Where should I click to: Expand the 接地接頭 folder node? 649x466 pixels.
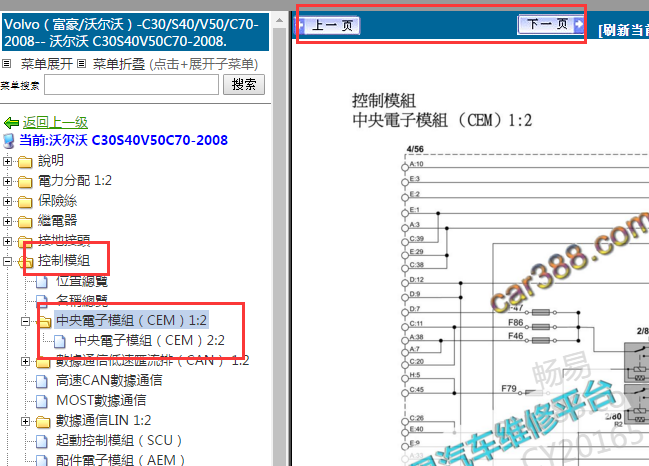(x=7, y=241)
